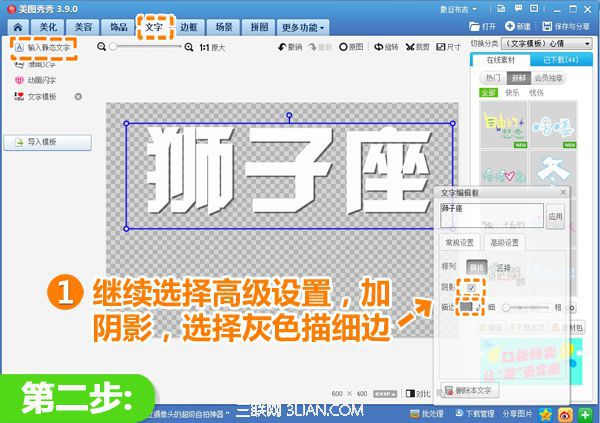
Task: Switch to the 边框 tab
Action: coord(190,25)
